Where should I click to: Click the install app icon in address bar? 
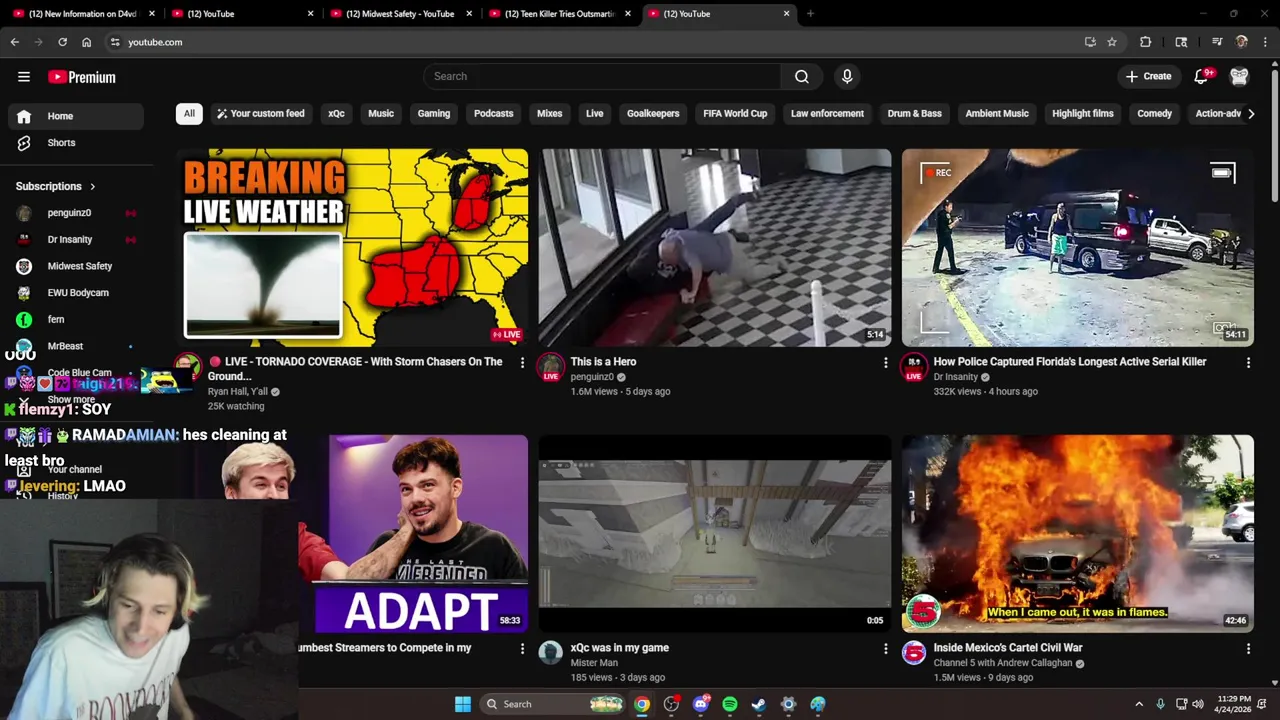coord(1090,42)
